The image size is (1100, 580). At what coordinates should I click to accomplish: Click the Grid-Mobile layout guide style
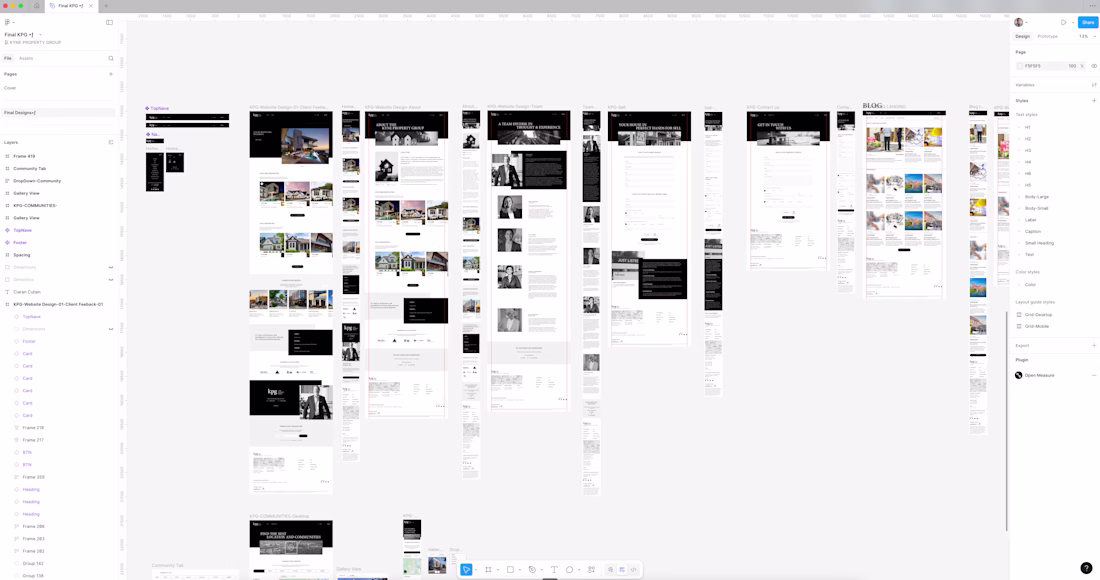tap(1037, 326)
